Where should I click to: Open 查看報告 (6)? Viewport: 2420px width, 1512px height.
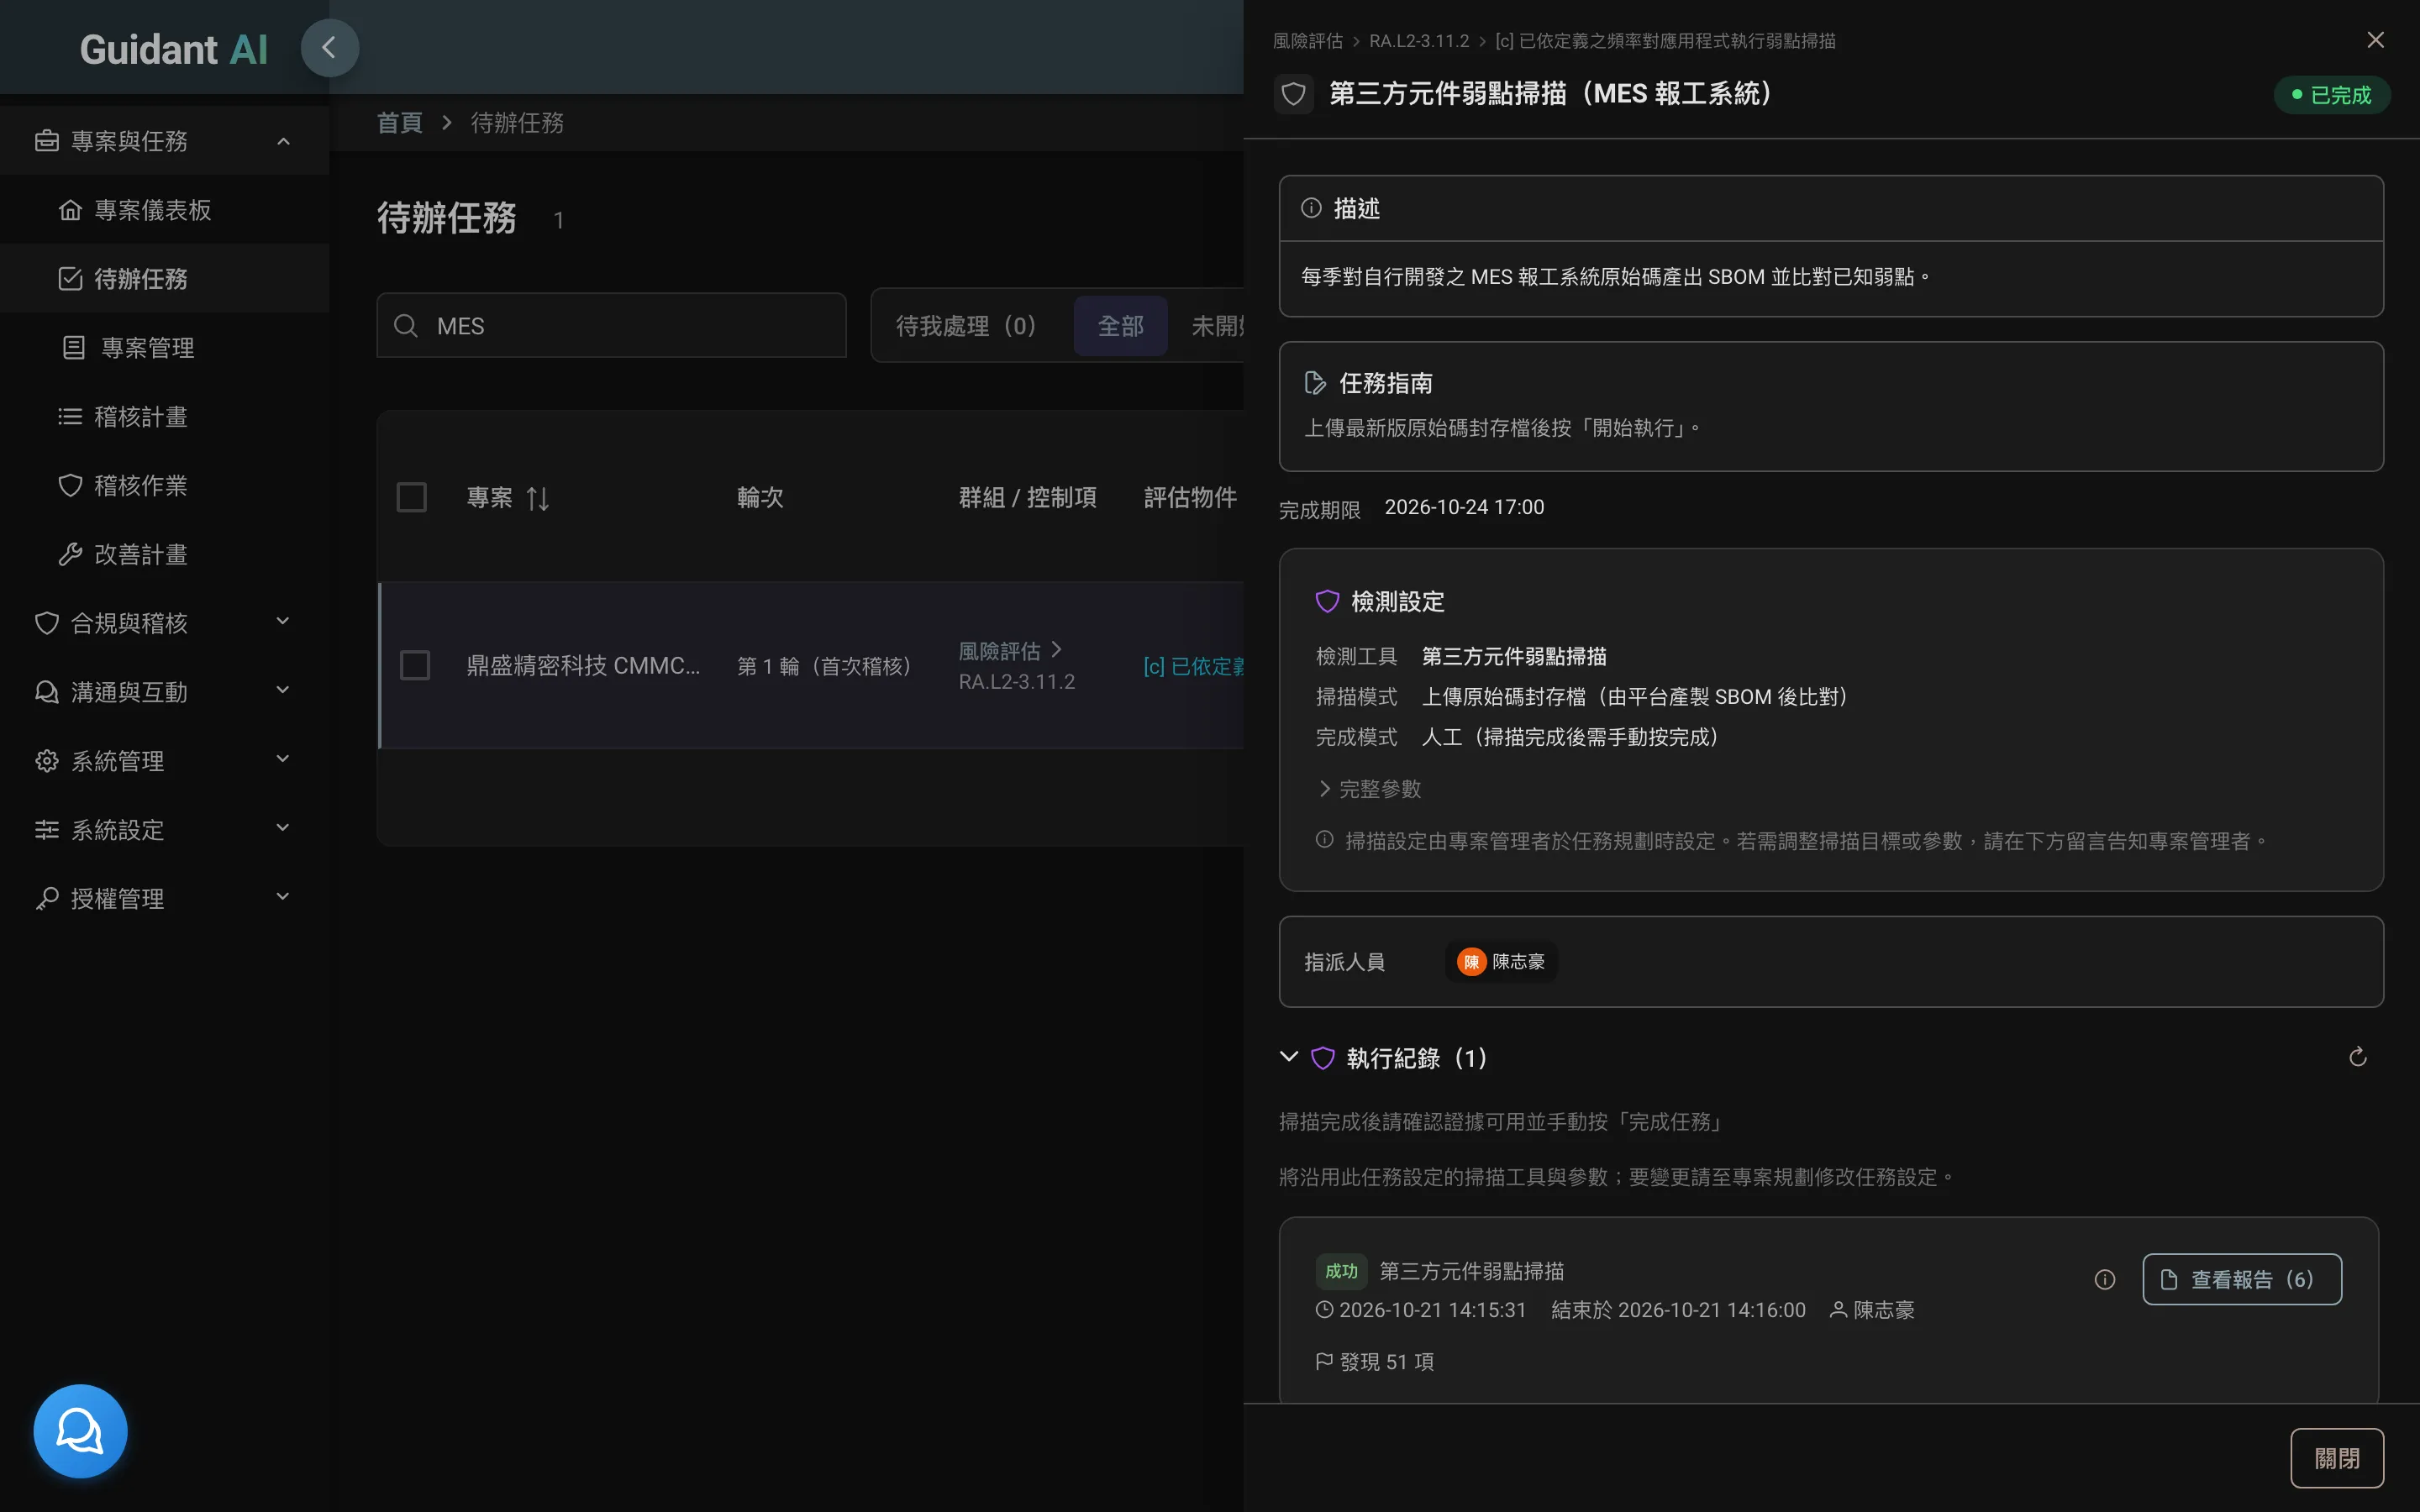pos(2242,1279)
